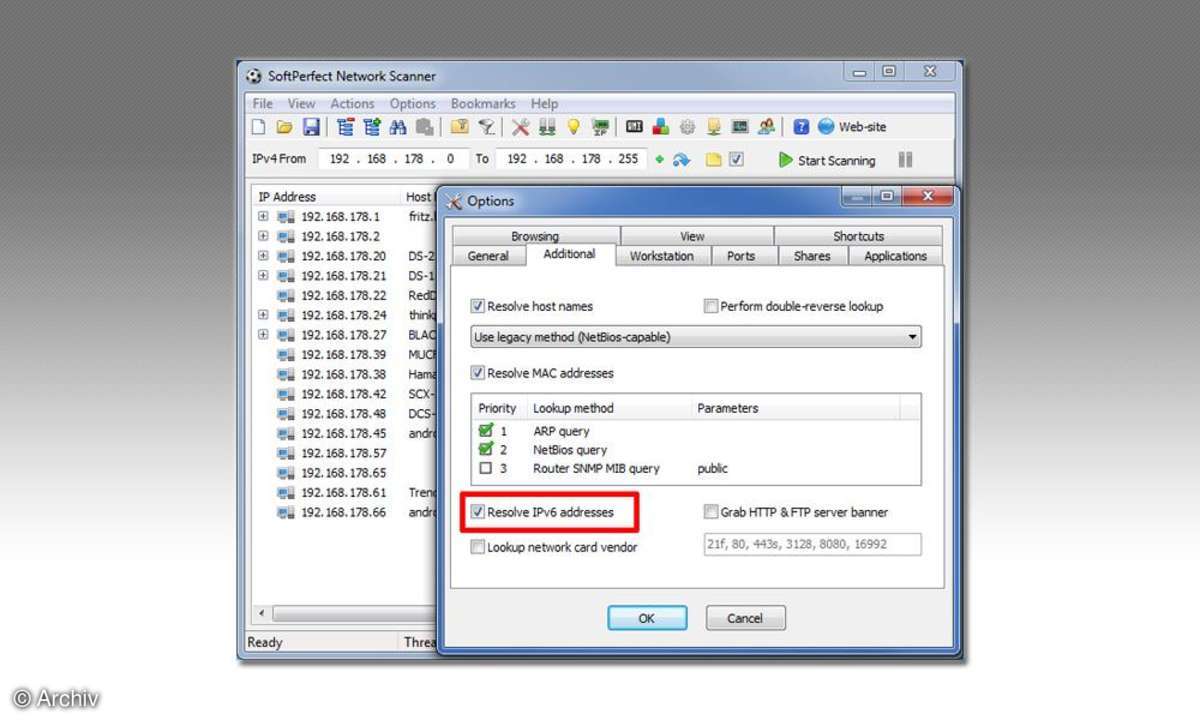Click the device icon beside 192.168.178.57
Screen dimensions: 1200x720
point(286,453)
